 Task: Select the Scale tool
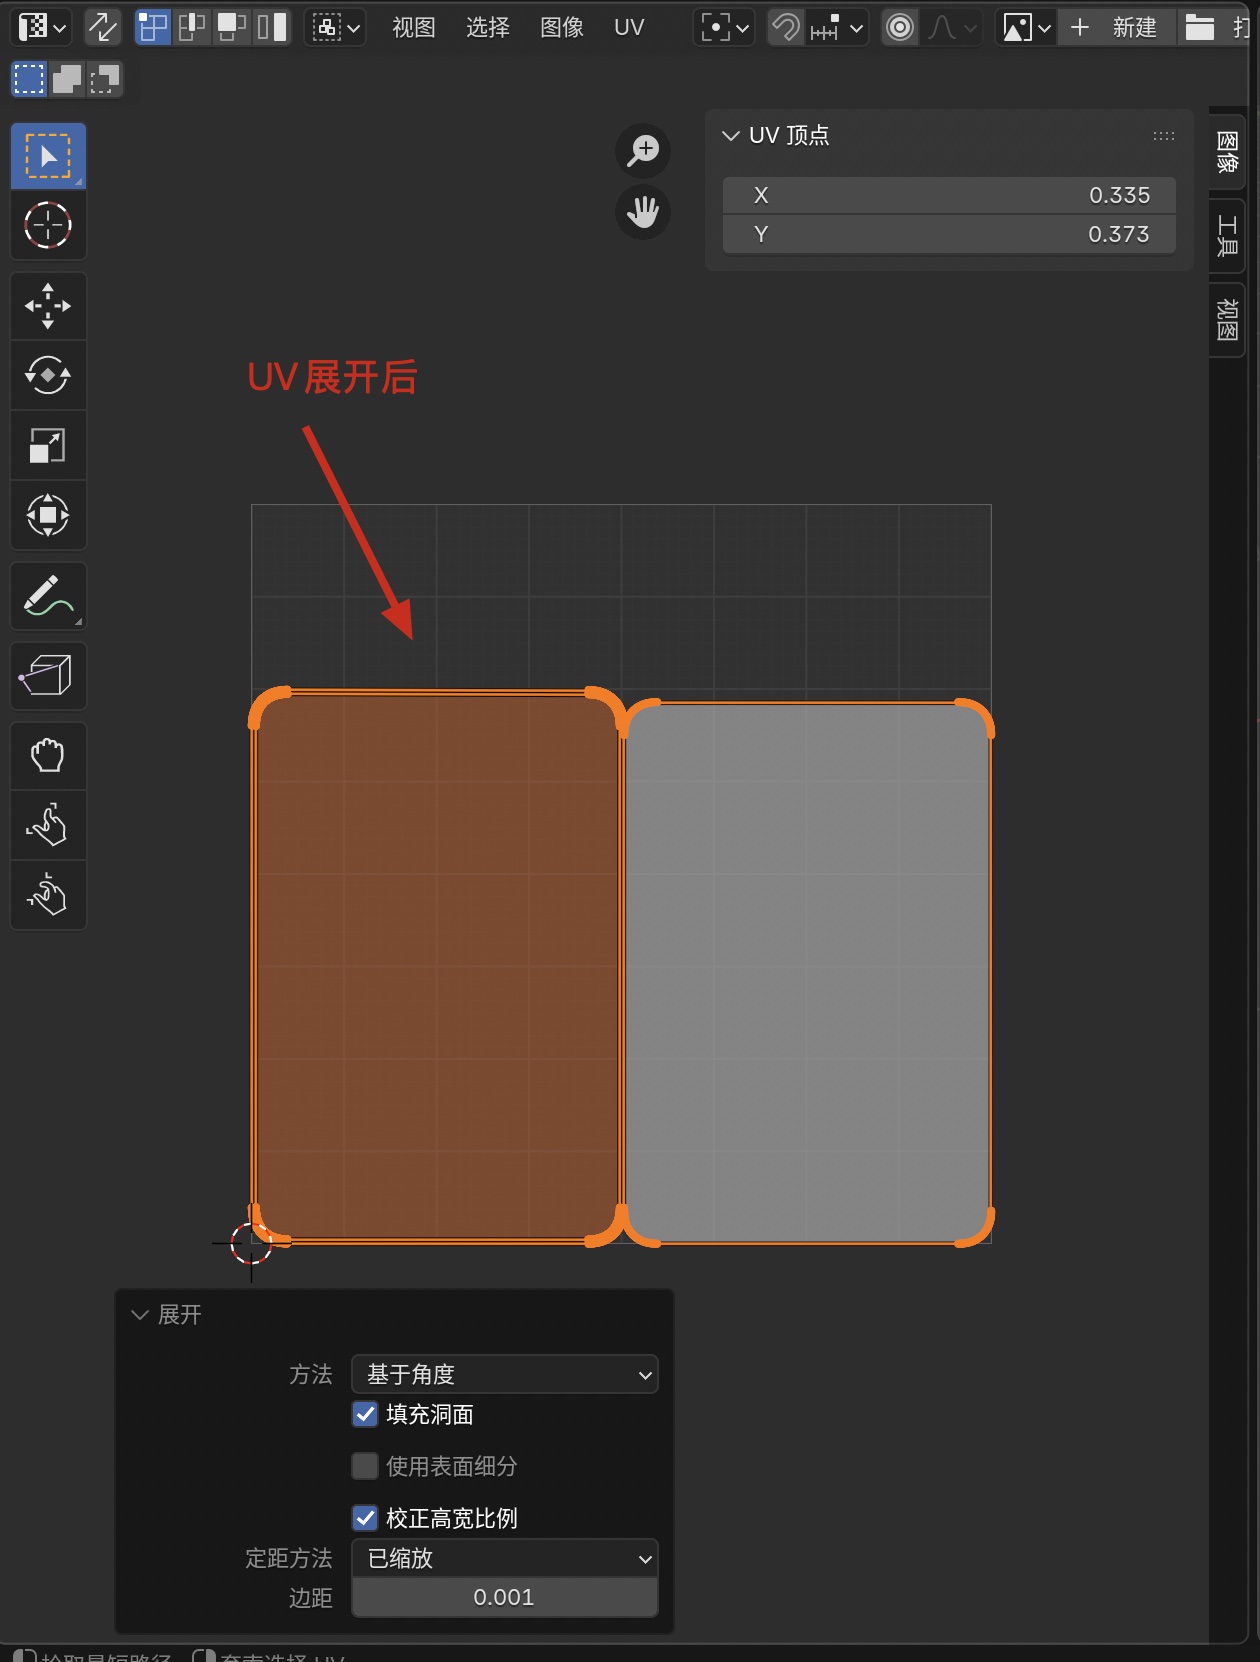(47, 446)
